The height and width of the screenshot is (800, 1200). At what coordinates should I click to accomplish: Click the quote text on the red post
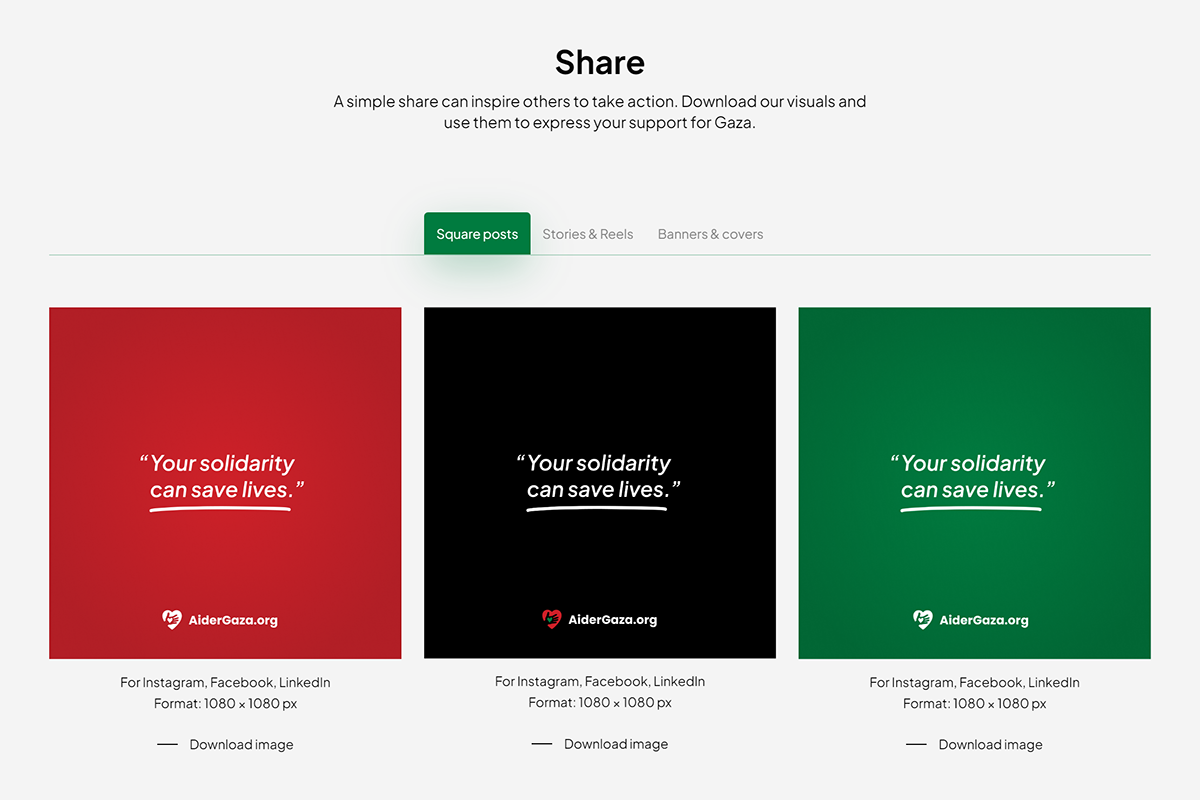[x=222, y=477]
